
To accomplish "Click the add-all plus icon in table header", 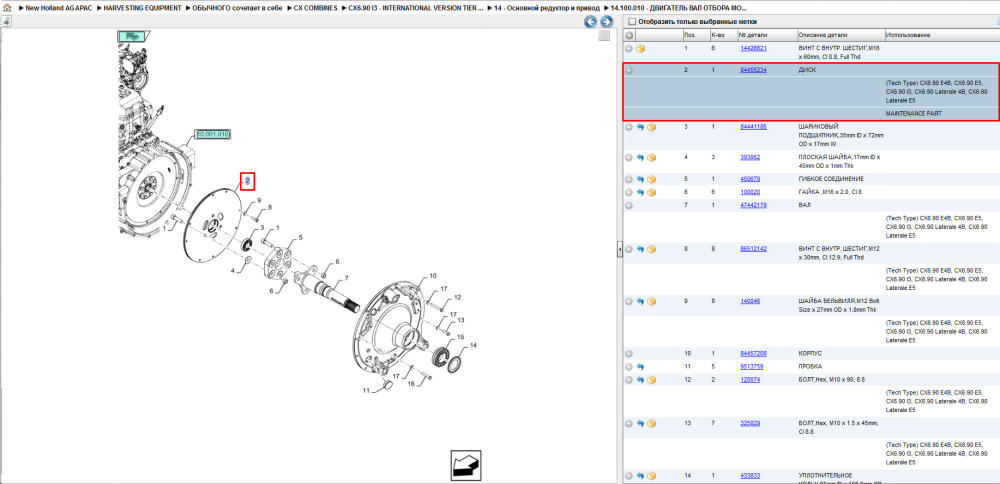I will pyautogui.click(x=629, y=34).
